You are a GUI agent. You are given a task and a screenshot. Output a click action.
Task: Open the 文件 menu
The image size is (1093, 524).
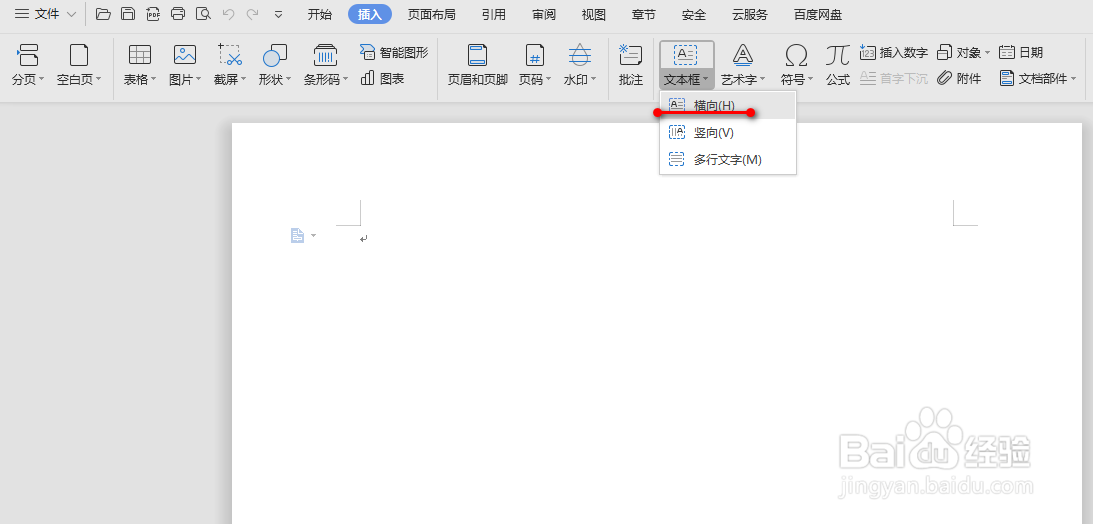(46, 14)
